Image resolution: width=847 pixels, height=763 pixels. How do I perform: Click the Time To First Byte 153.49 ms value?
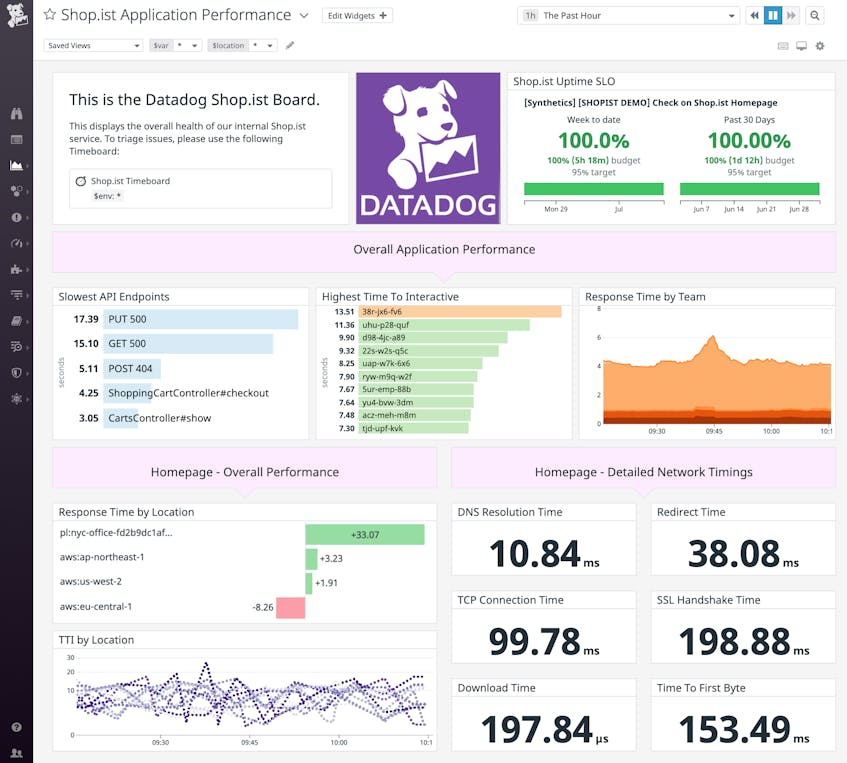coord(744,729)
